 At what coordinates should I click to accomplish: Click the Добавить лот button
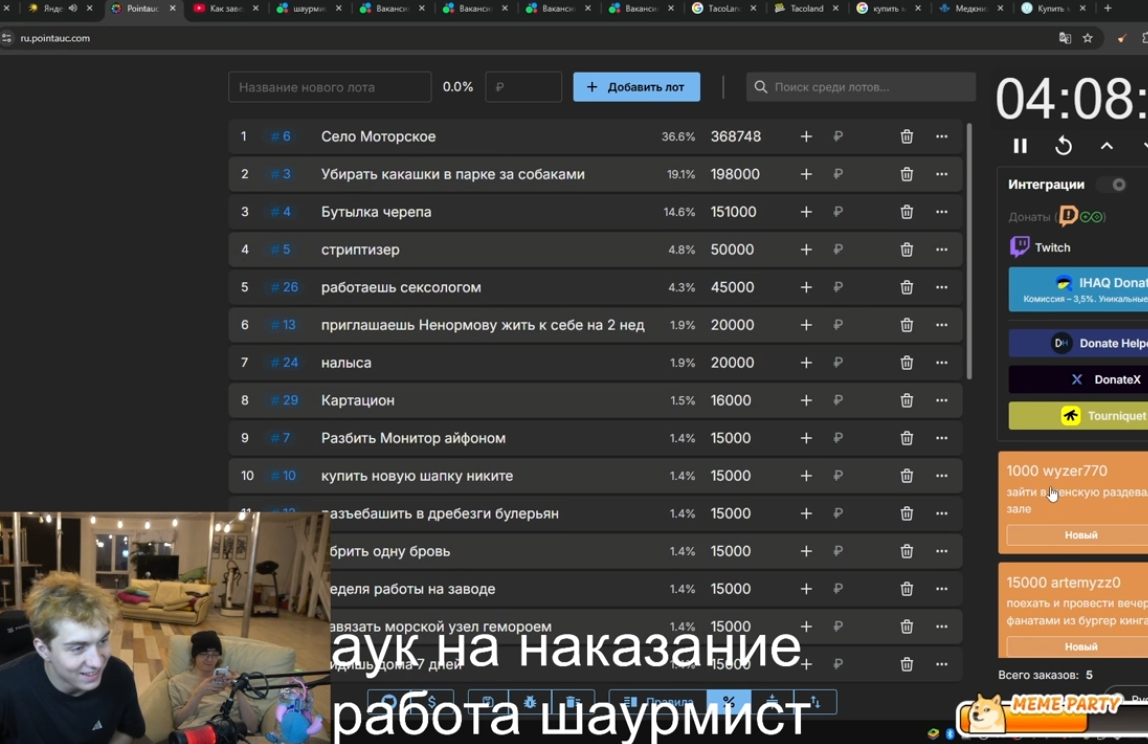coord(636,87)
